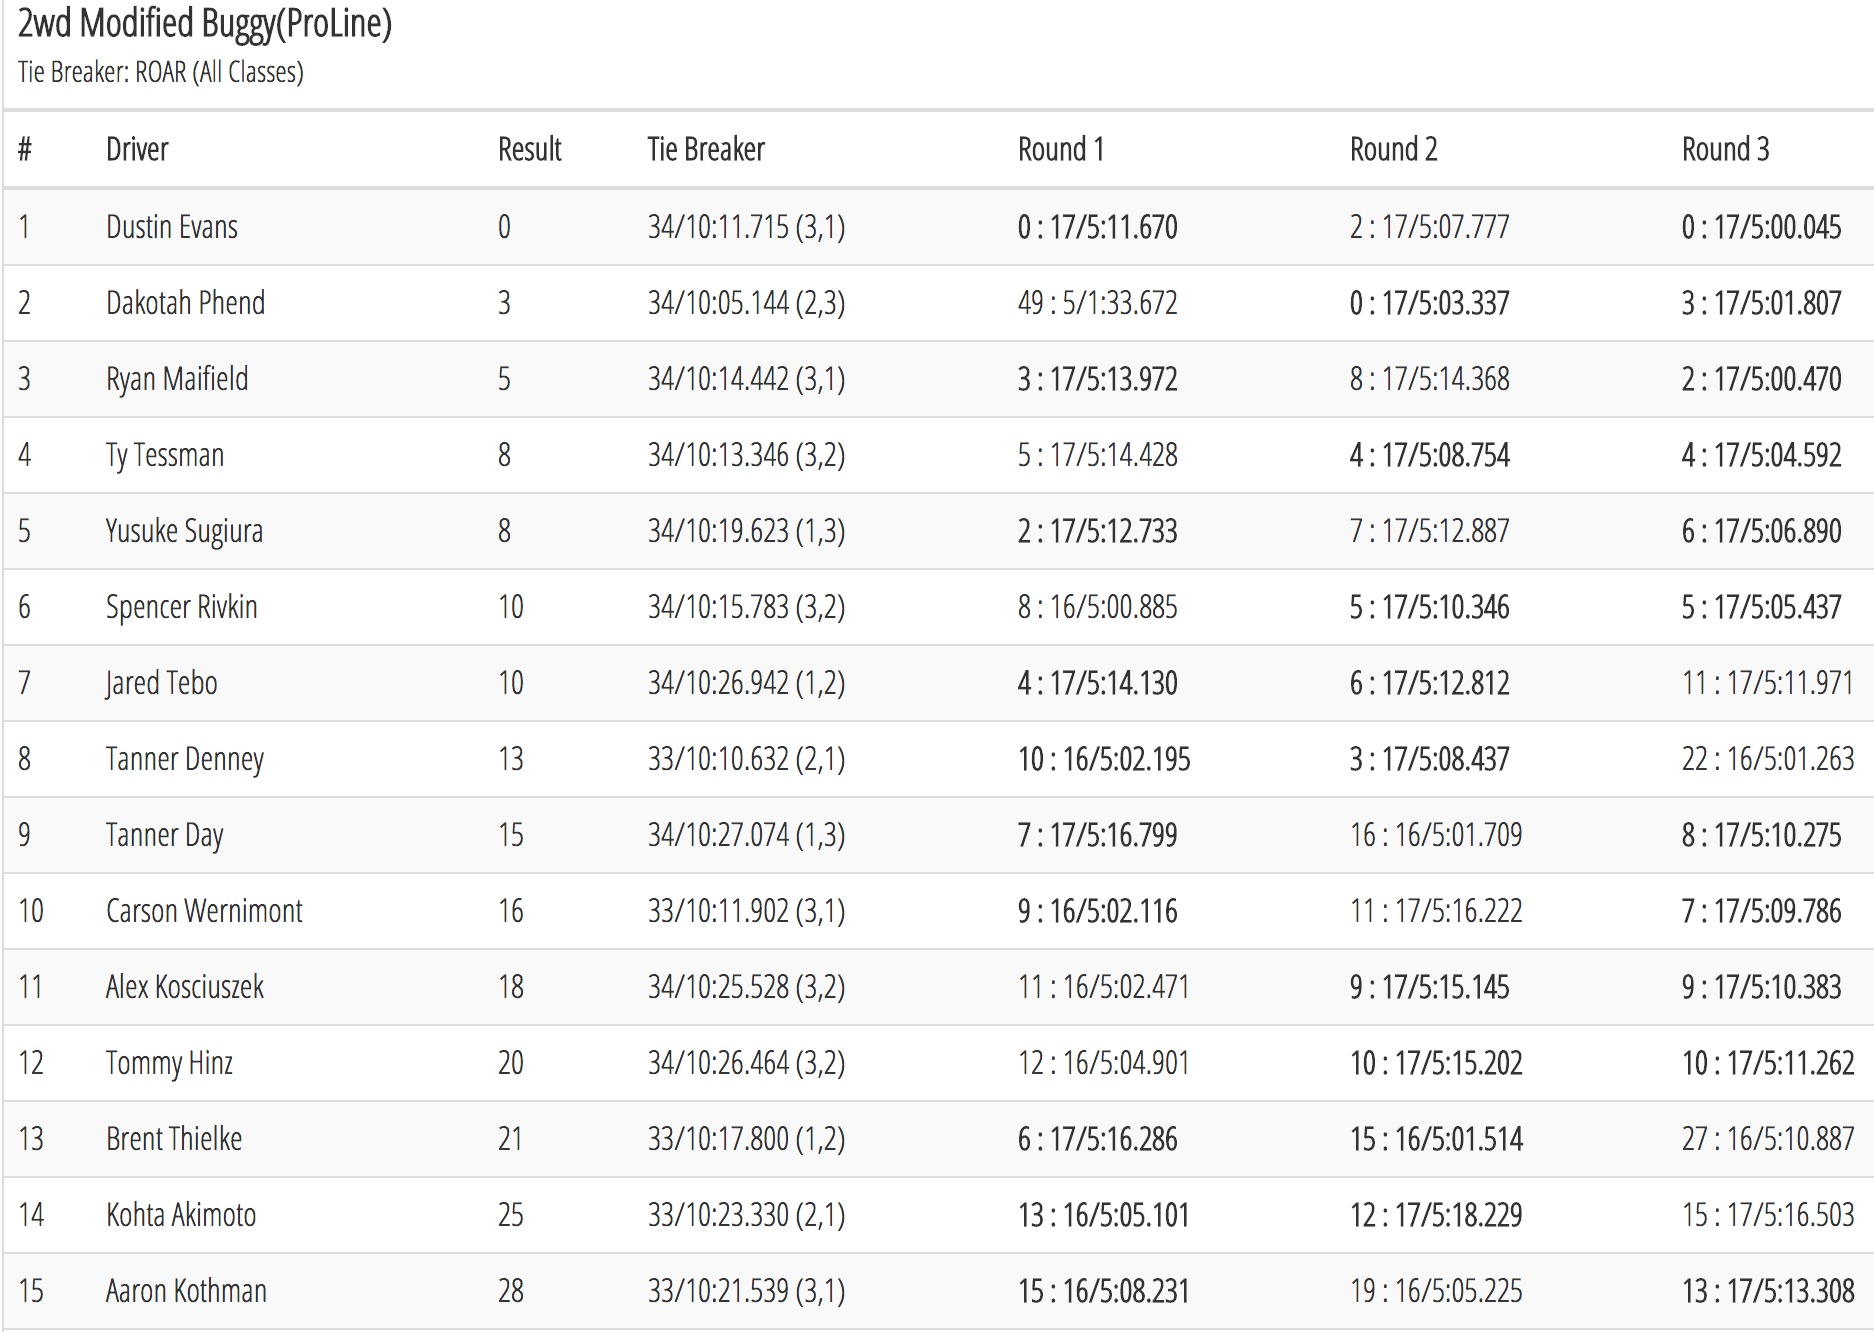This screenshot has width=1874, height=1332.
Task: Click Round 2 result 16 : 16/5:01.709
Action: click(1436, 835)
